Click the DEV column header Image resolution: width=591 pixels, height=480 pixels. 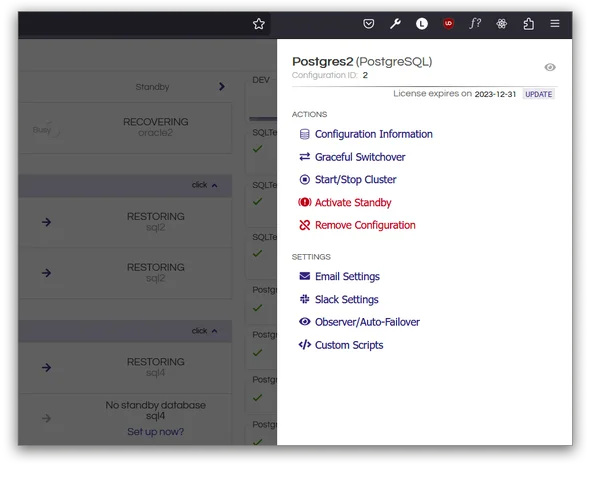coord(261,80)
